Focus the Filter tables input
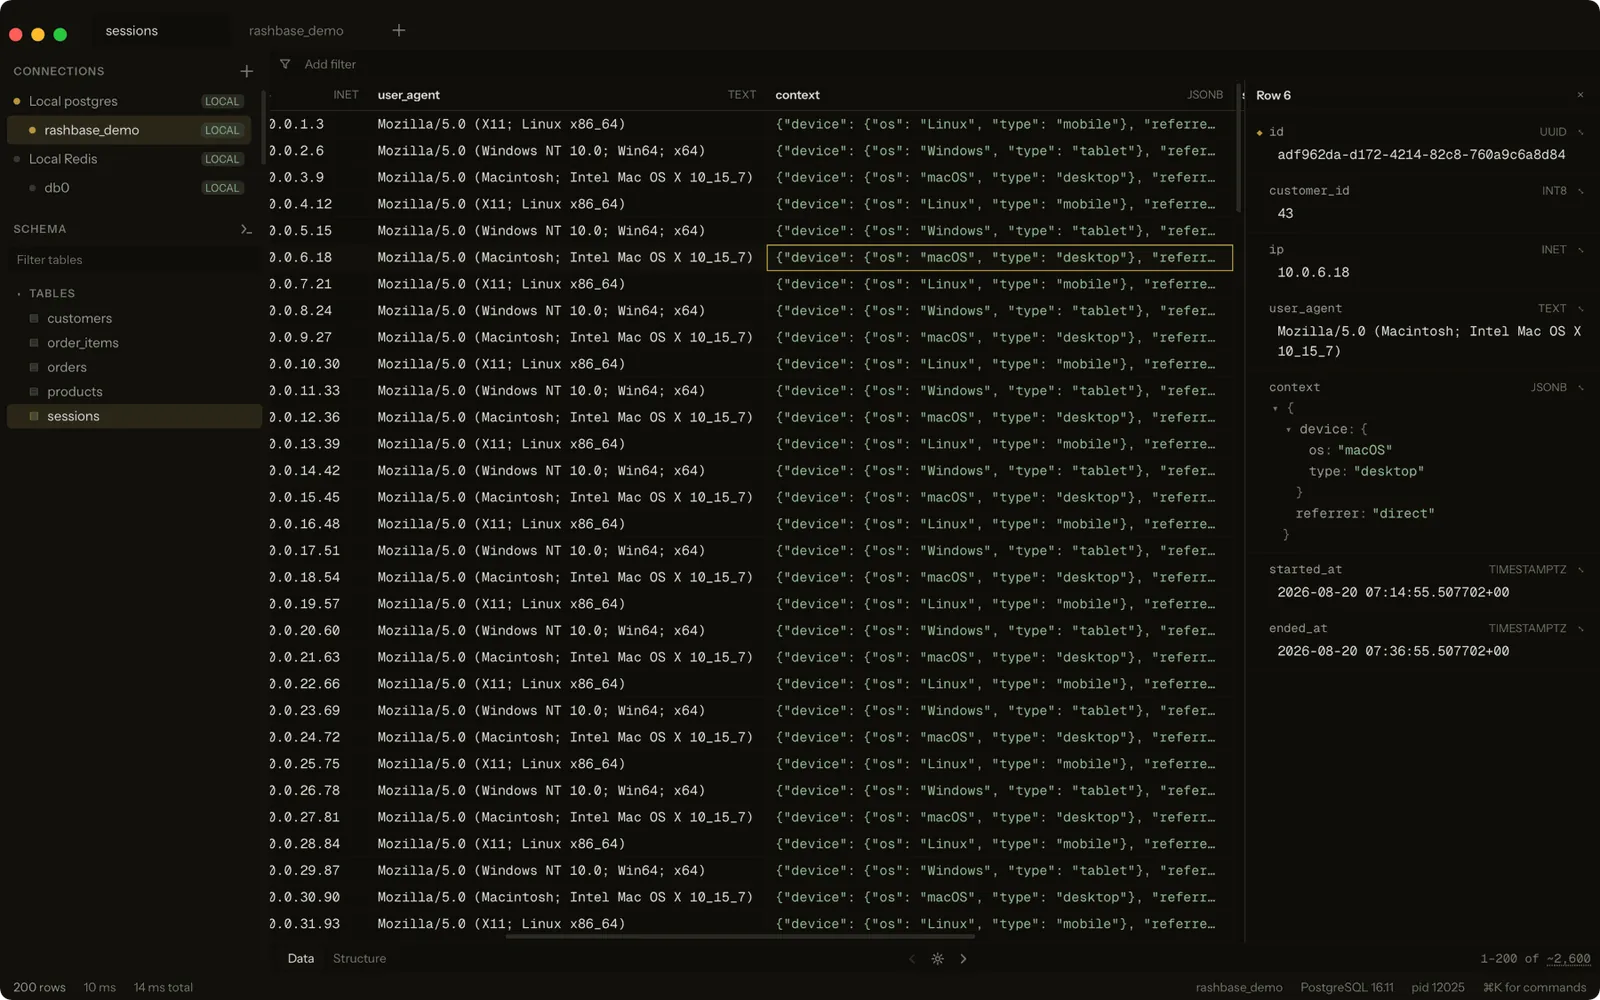Screen dimensions: 1600x1000 [x=133, y=260]
